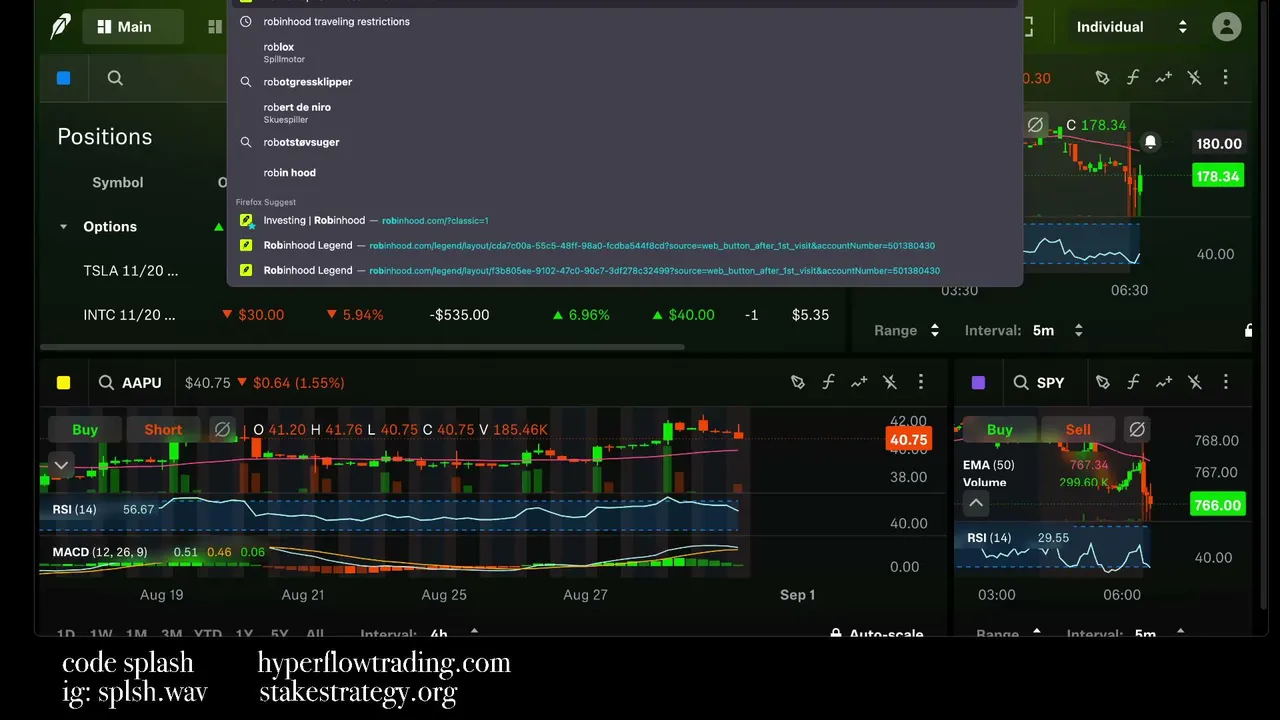
Task: Open Investing | Robinhood Firefox suggestion
Action: point(625,220)
